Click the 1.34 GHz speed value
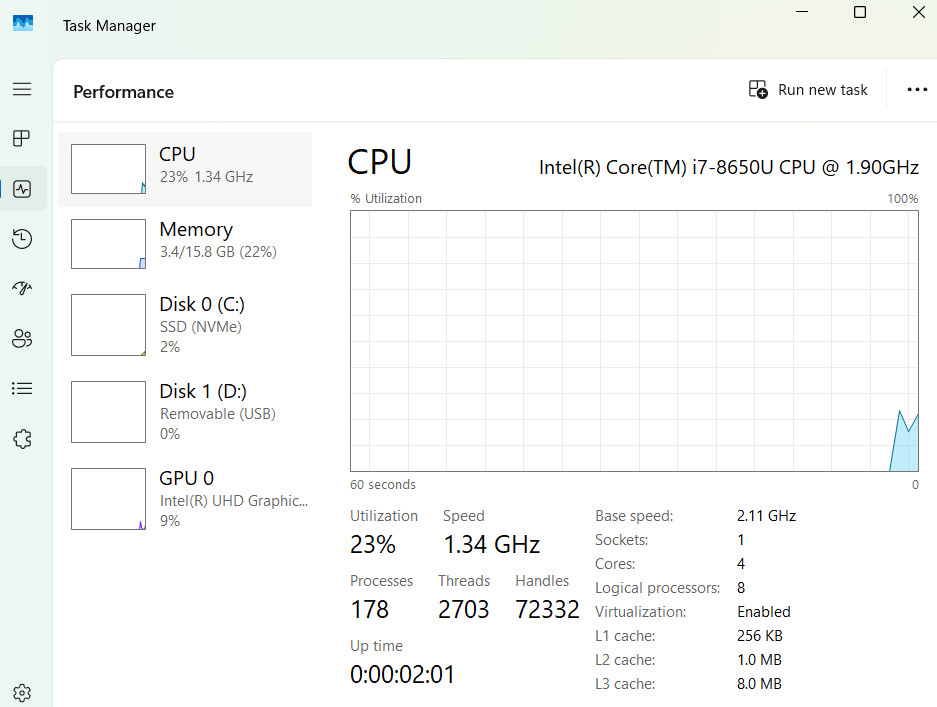The width and height of the screenshot is (937, 707). pos(491,544)
